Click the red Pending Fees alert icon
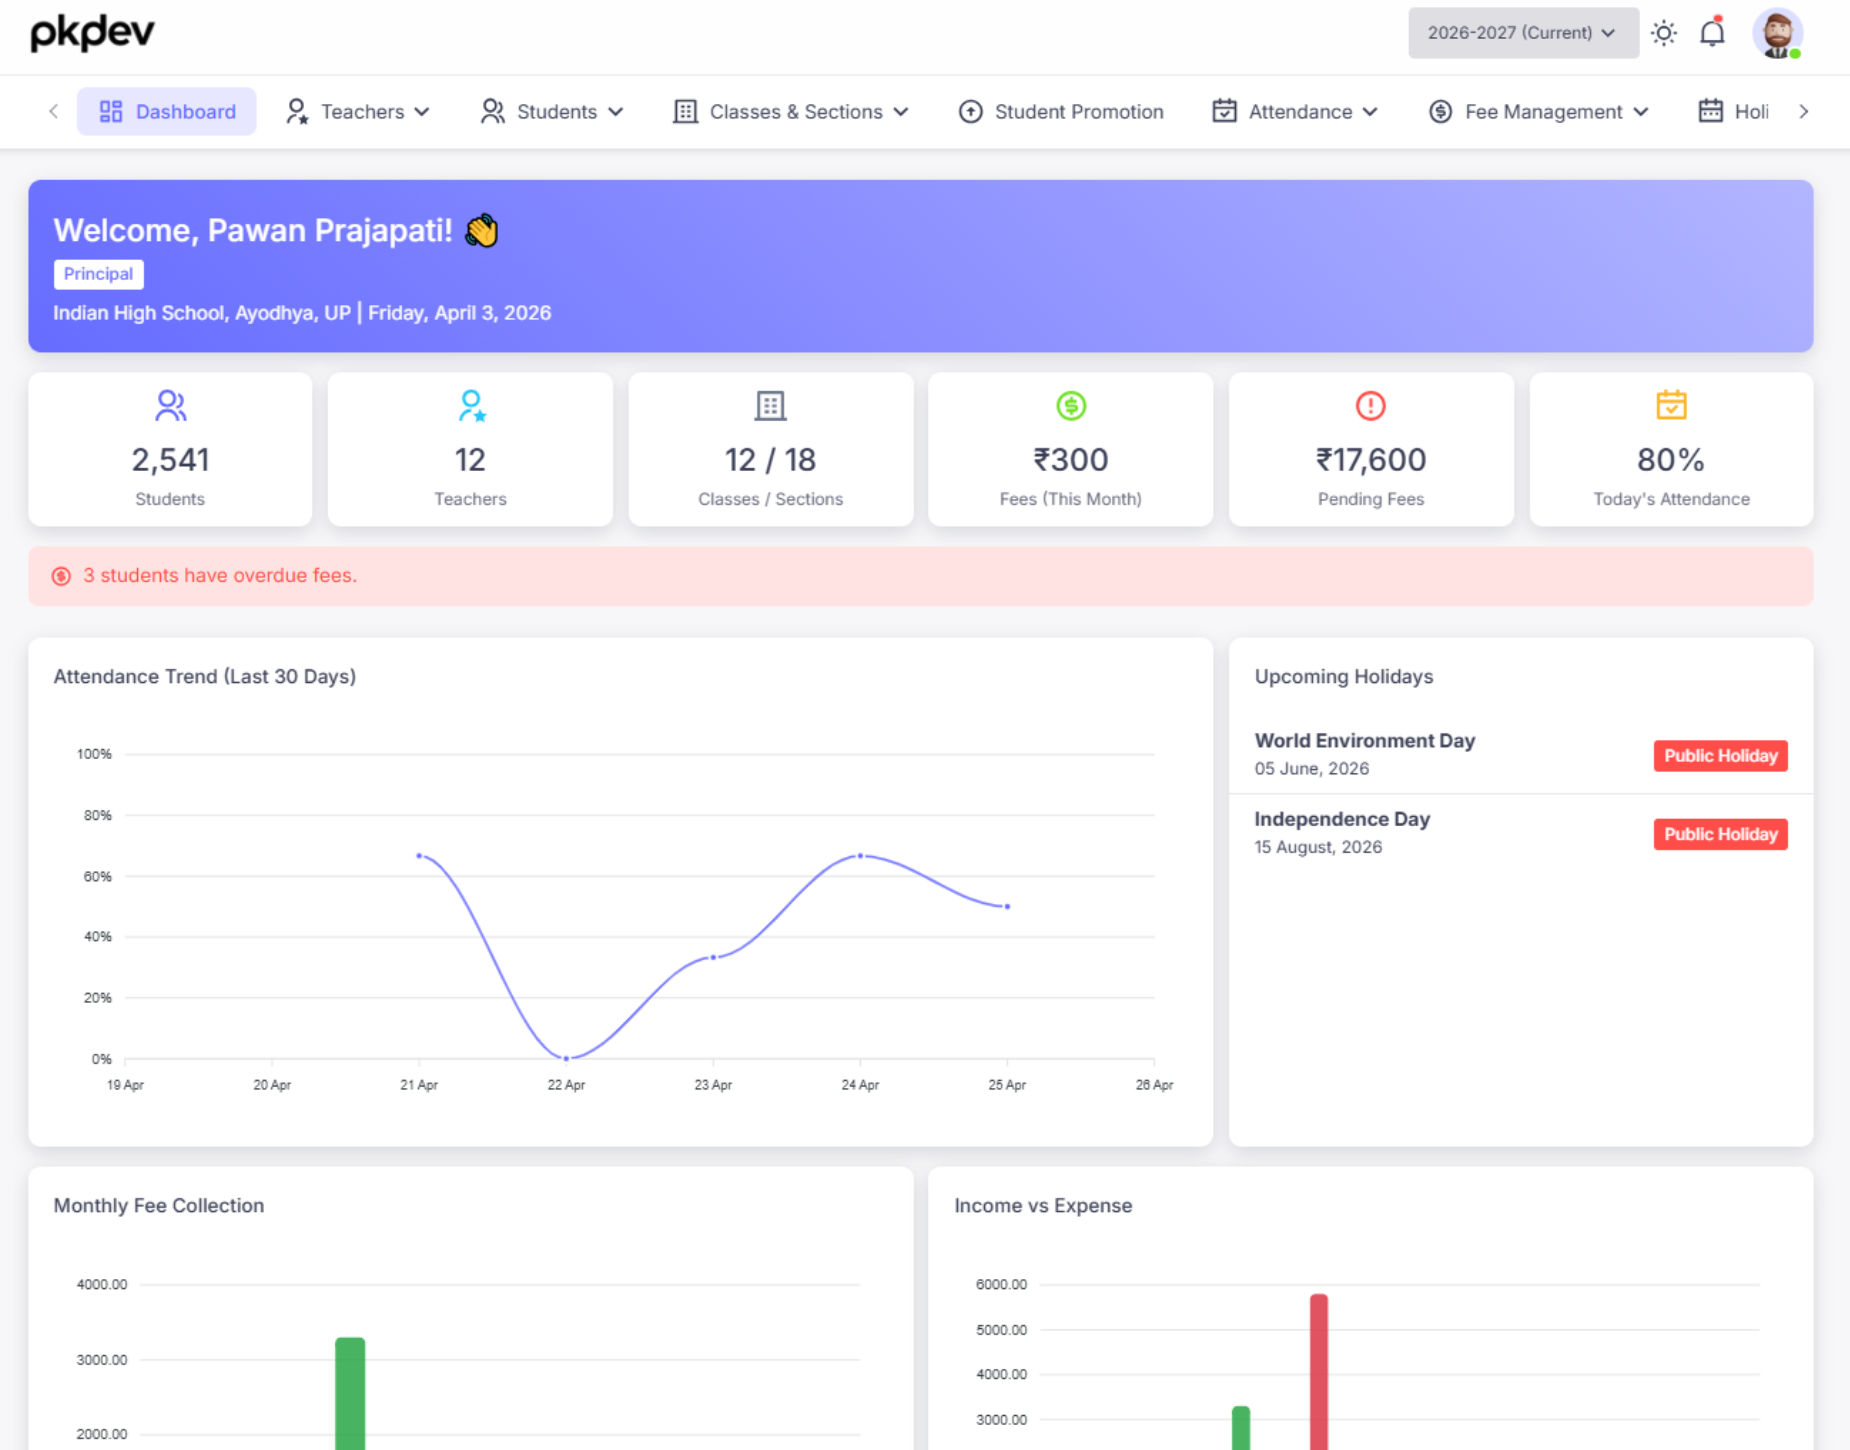 [1370, 405]
